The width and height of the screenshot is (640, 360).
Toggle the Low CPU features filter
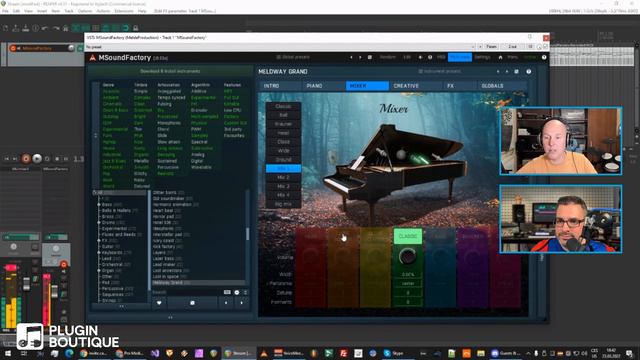[232, 110]
